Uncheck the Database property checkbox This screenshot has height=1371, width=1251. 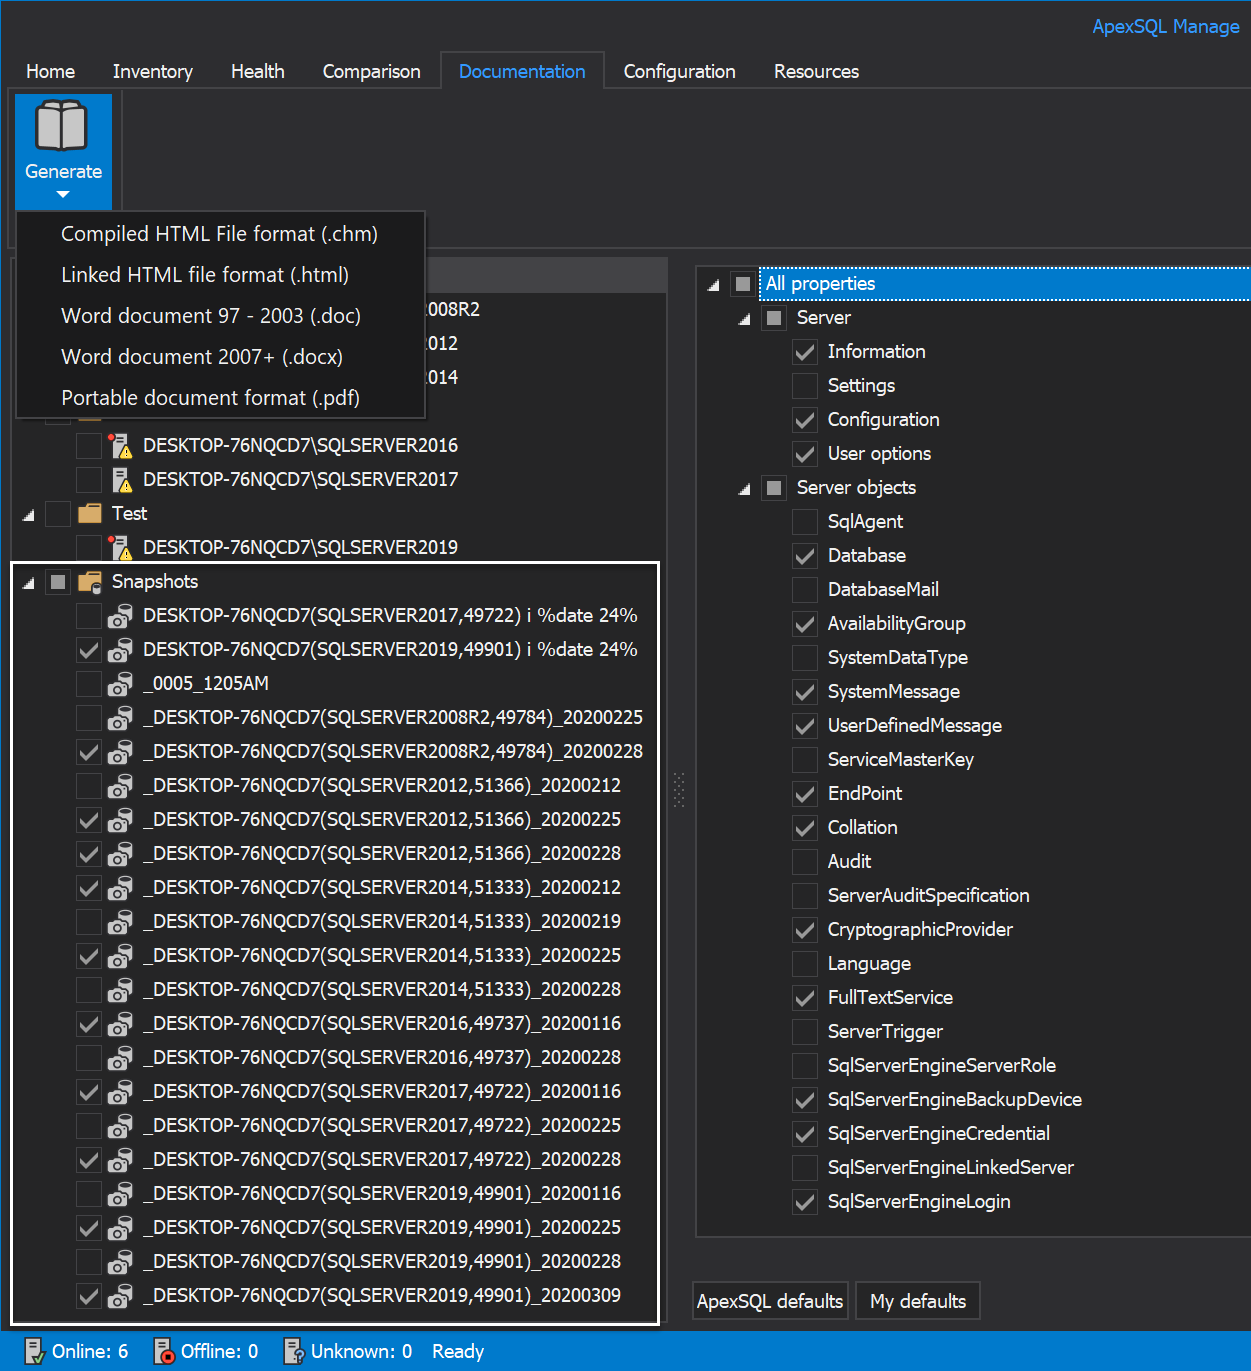click(804, 556)
